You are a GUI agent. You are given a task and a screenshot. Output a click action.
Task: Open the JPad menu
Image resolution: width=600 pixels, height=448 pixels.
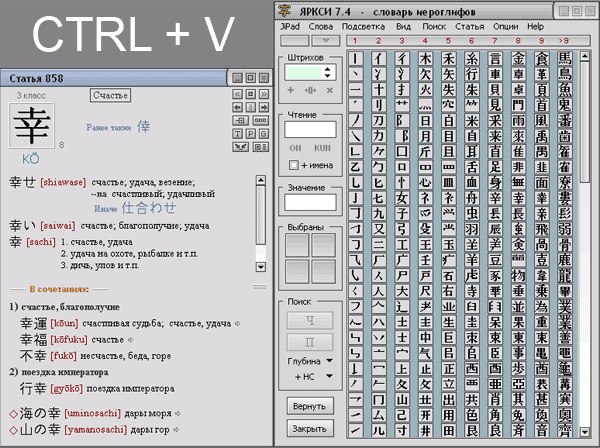pos(290,26)
